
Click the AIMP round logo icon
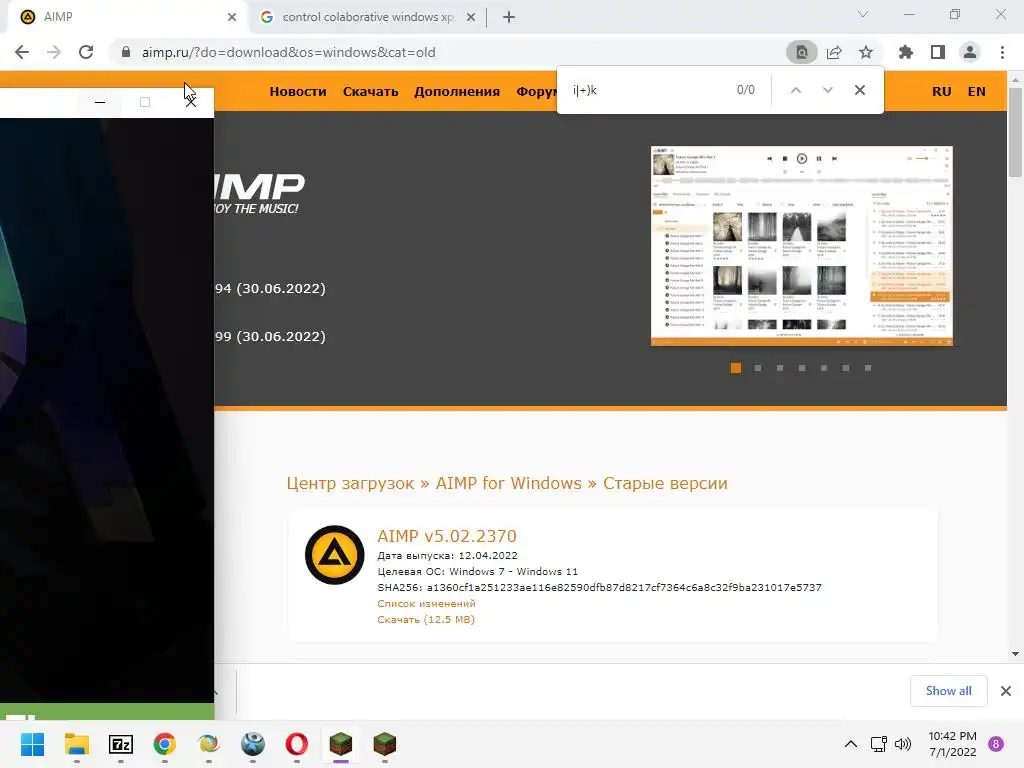[334, 555]
